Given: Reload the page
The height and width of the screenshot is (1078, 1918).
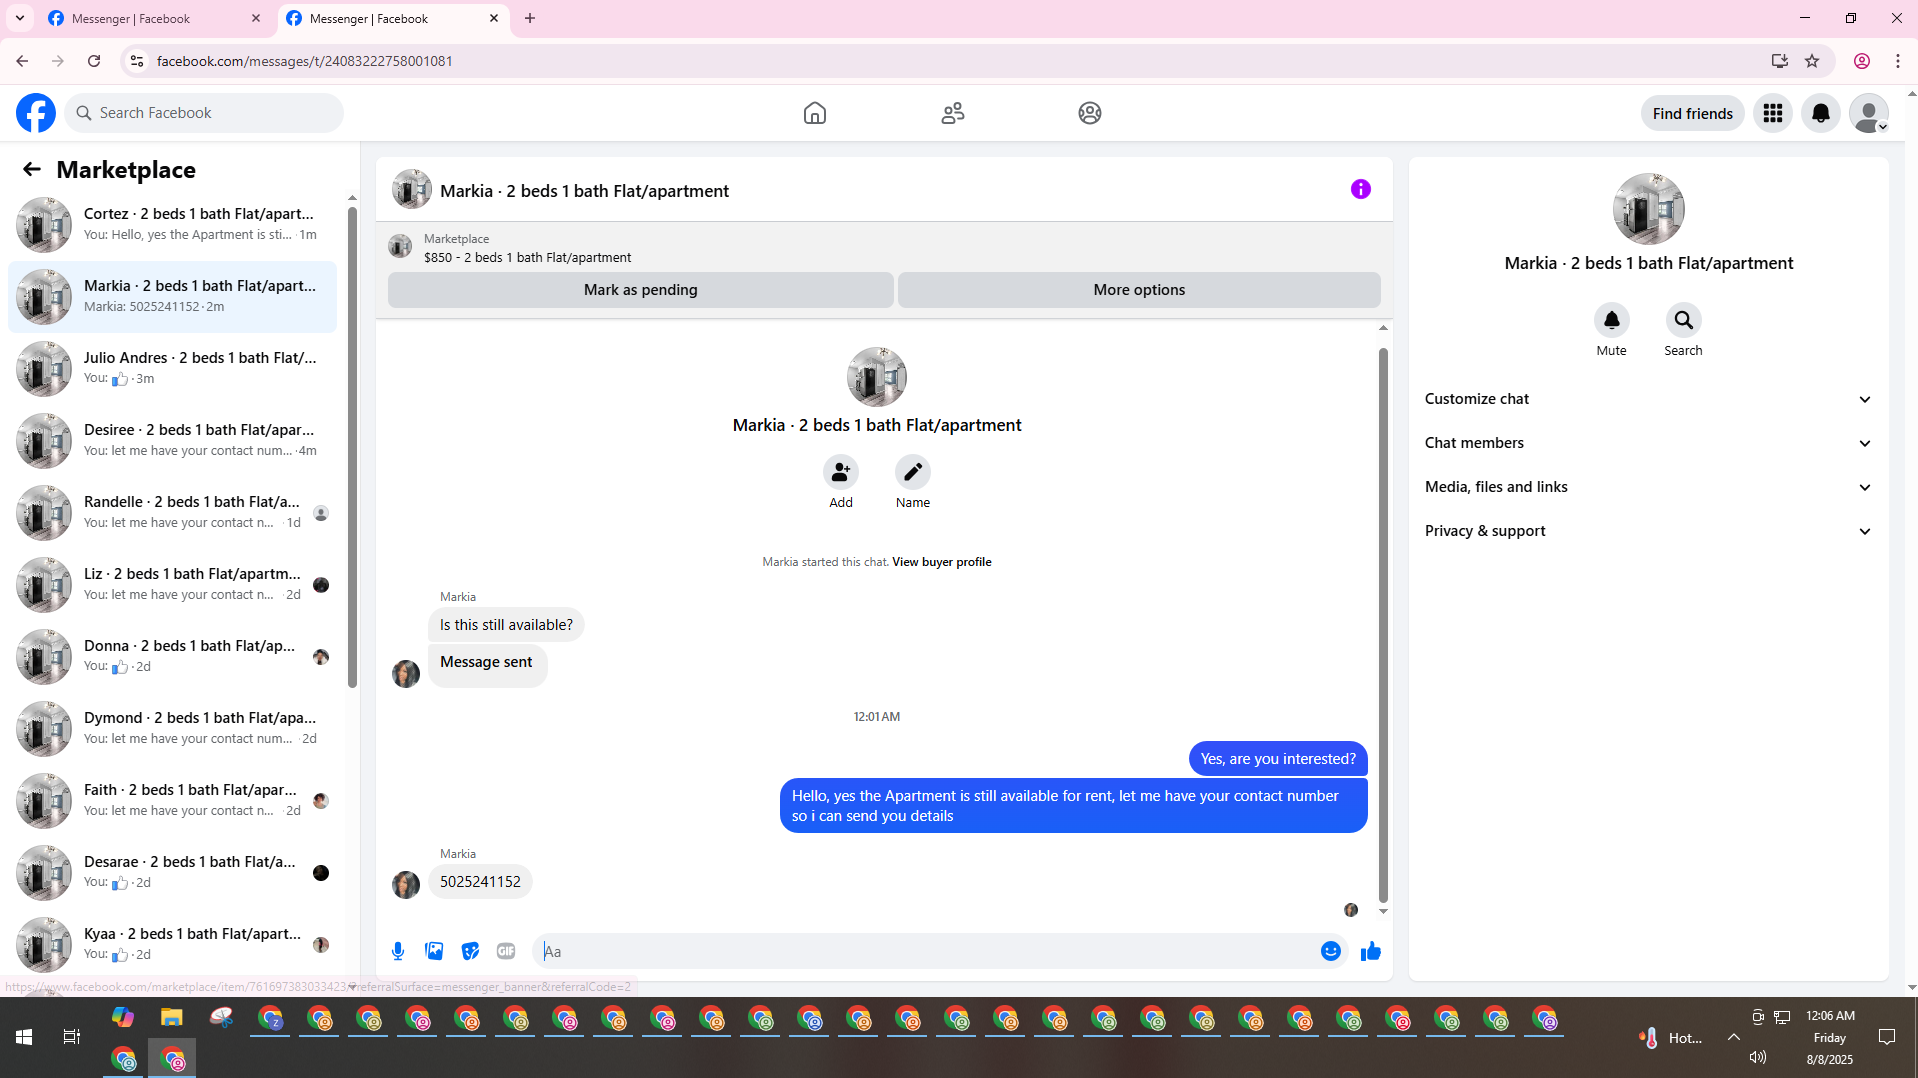Looking at the screenshot, I should tap(94, 61).
